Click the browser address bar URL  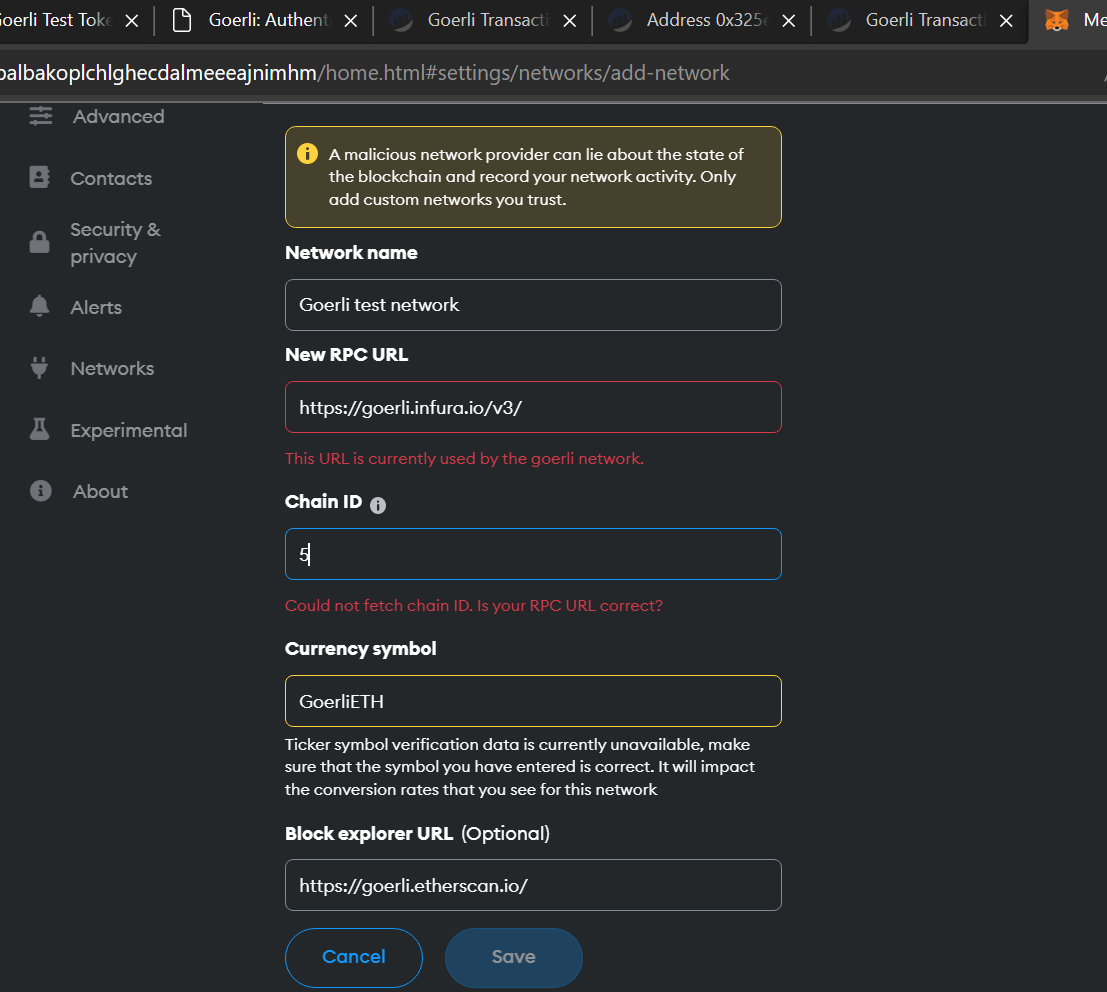(364, 73)
